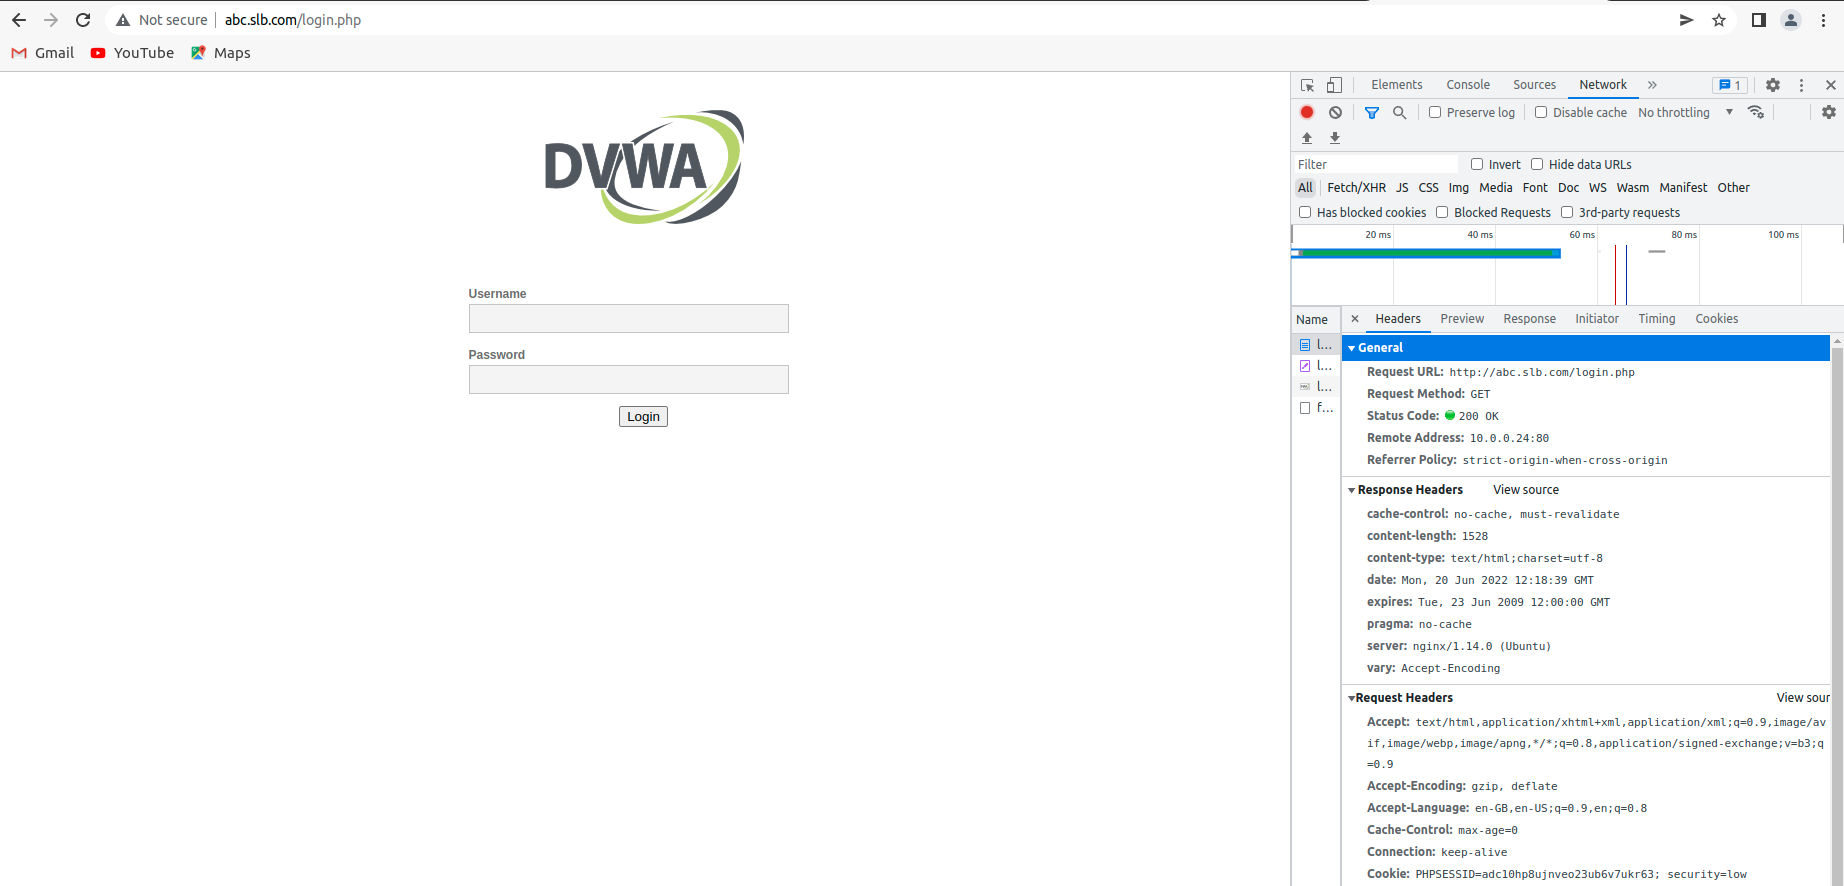The image size is (1844, 886).
Task: Select the first request row in Name list
Action: 1316,344
